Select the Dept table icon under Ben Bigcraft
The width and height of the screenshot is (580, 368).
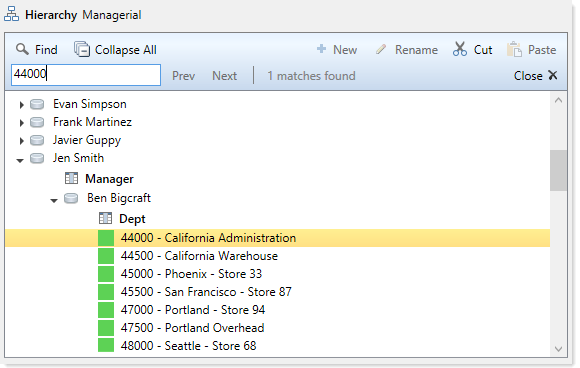[x=105, y=218]
